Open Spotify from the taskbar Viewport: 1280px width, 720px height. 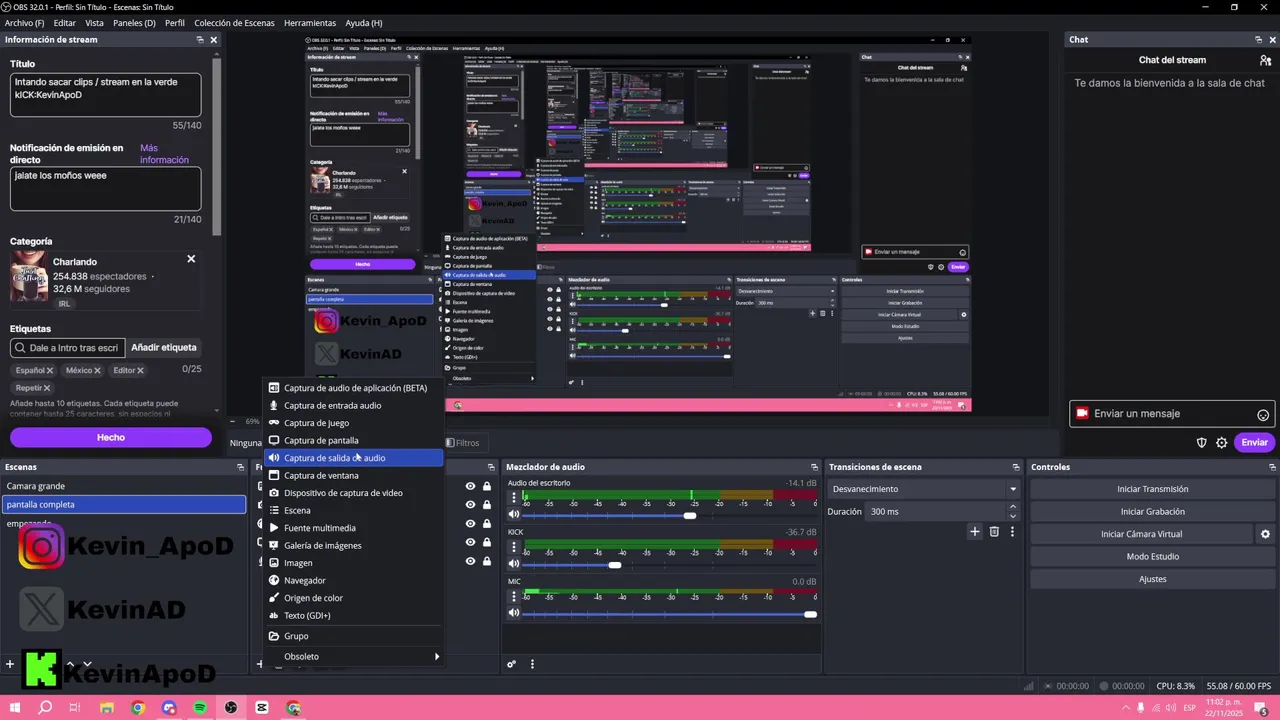point(200,708)
